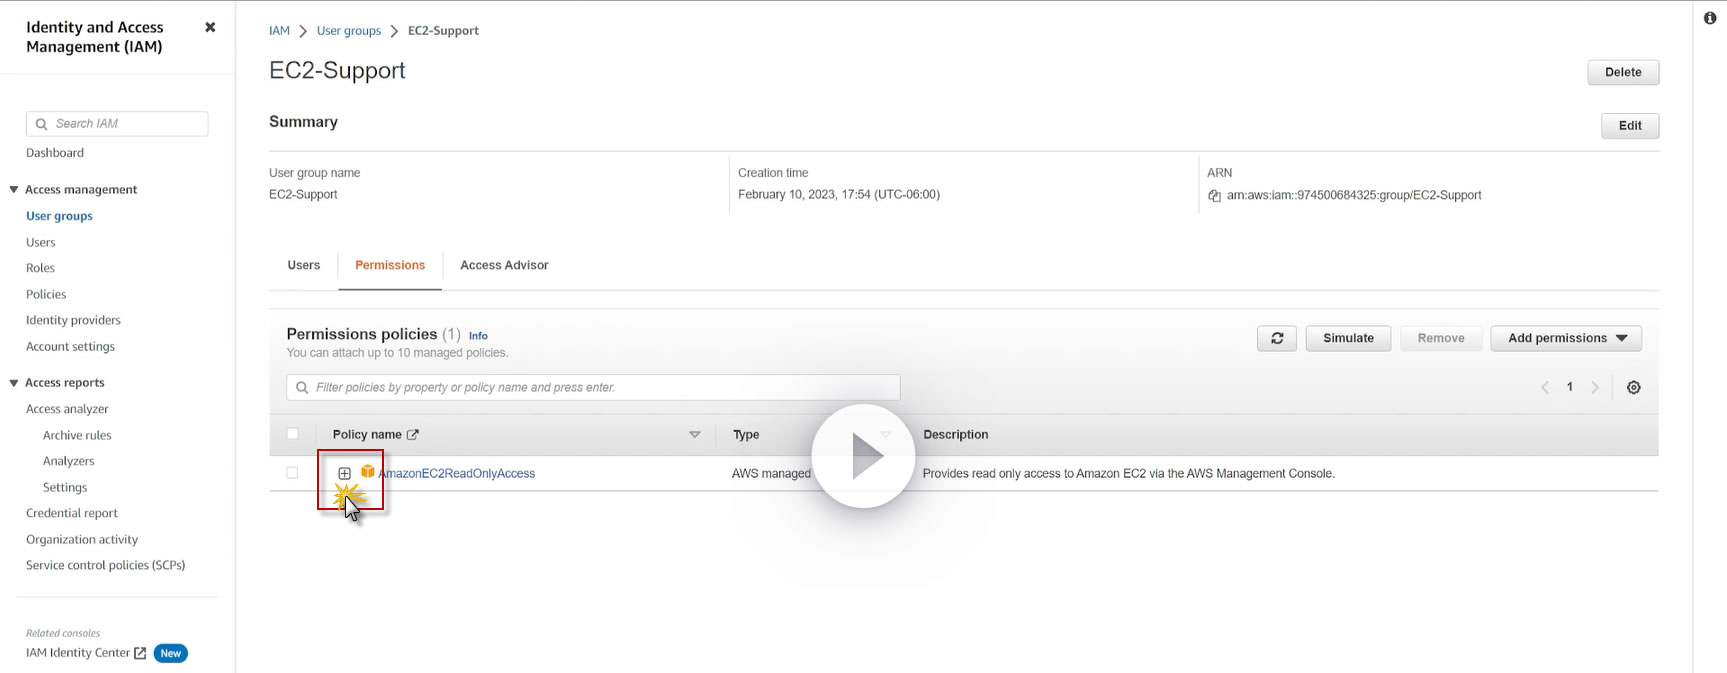Open the AmazonEC2ReadOnlyAccess policy link
Screen dimensions: 1727x673
point(456,473)
